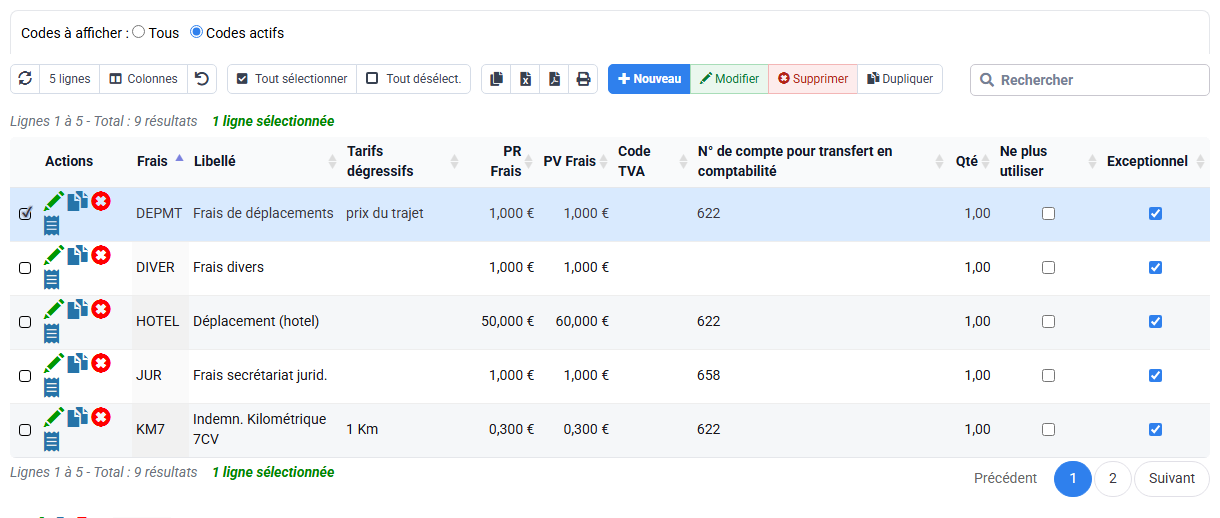Check the KM7 row selection checkbox

point(25,430)
